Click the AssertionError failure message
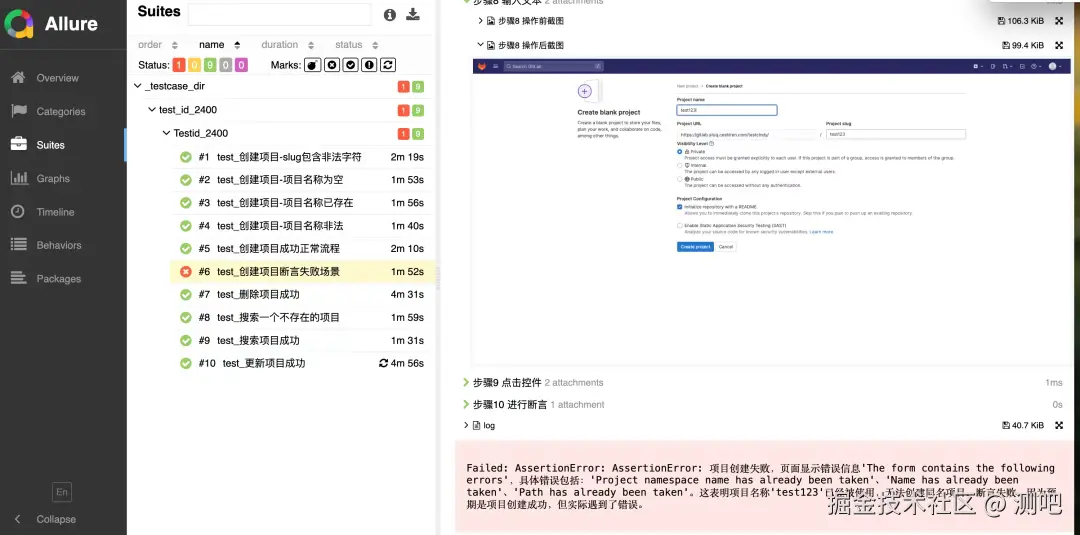Image resolution: width=1080 pixels, height=535 pixels. [761, 486]
